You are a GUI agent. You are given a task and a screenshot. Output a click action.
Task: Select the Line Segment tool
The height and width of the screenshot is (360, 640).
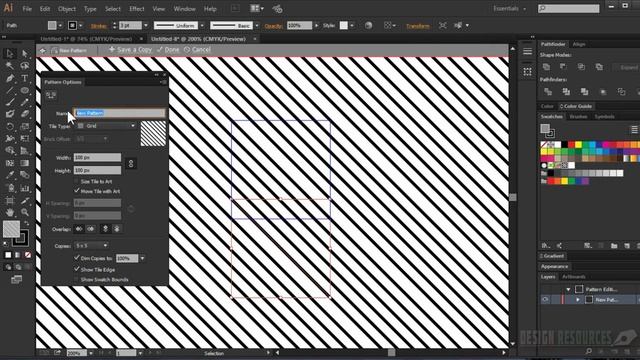[10, 90]
